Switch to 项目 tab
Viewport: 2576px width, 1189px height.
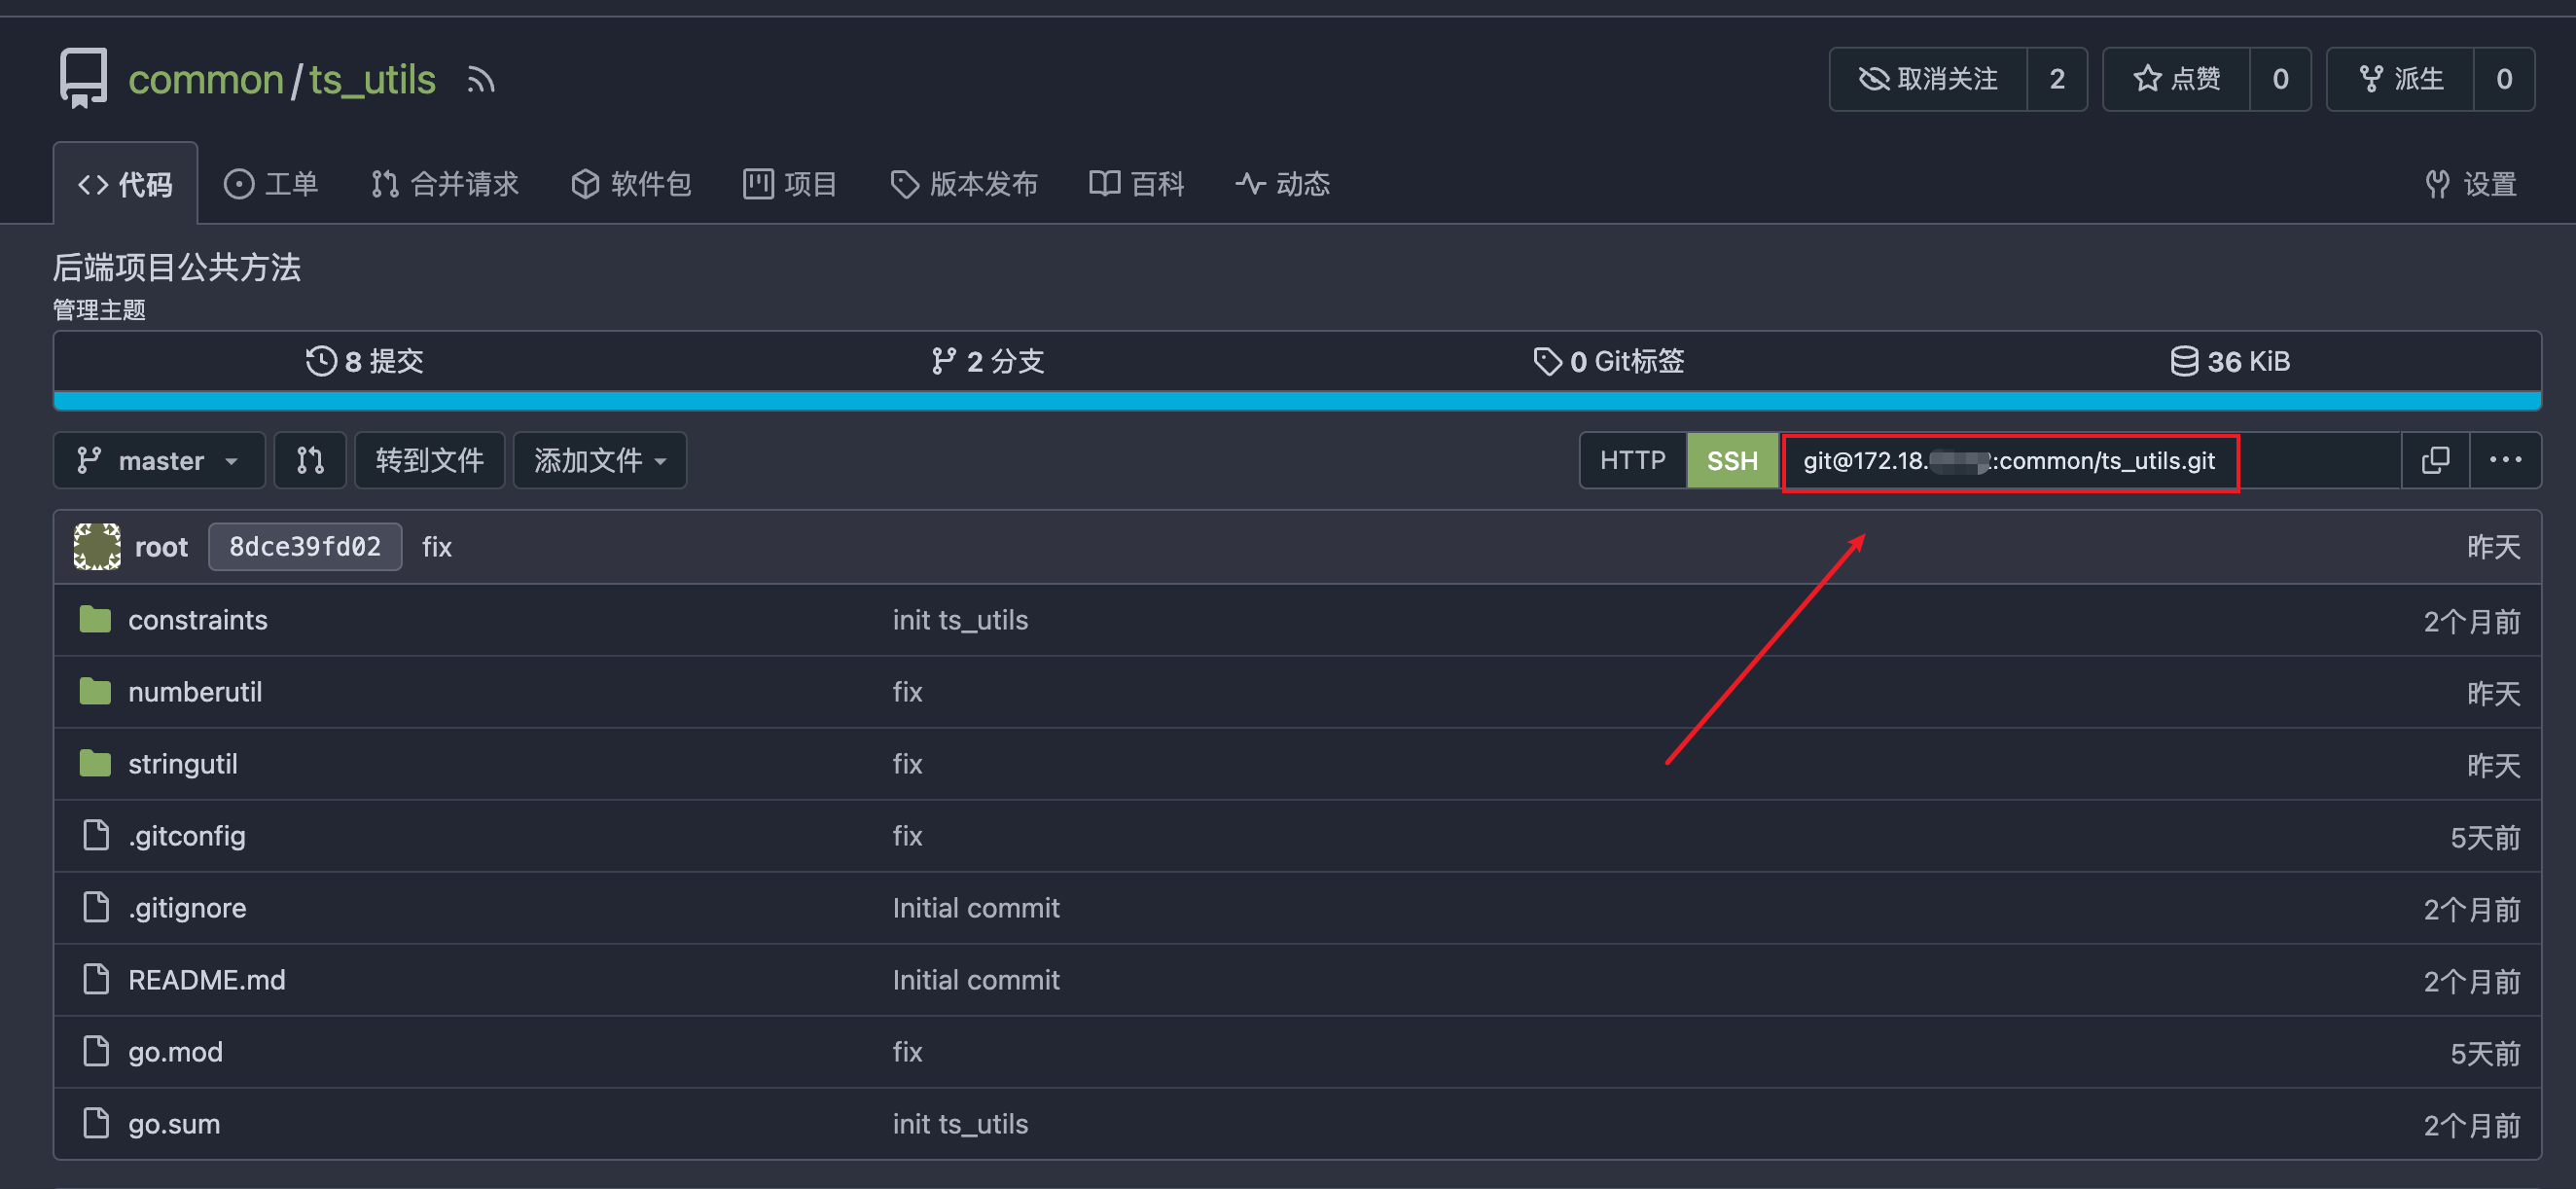[790, 184]
